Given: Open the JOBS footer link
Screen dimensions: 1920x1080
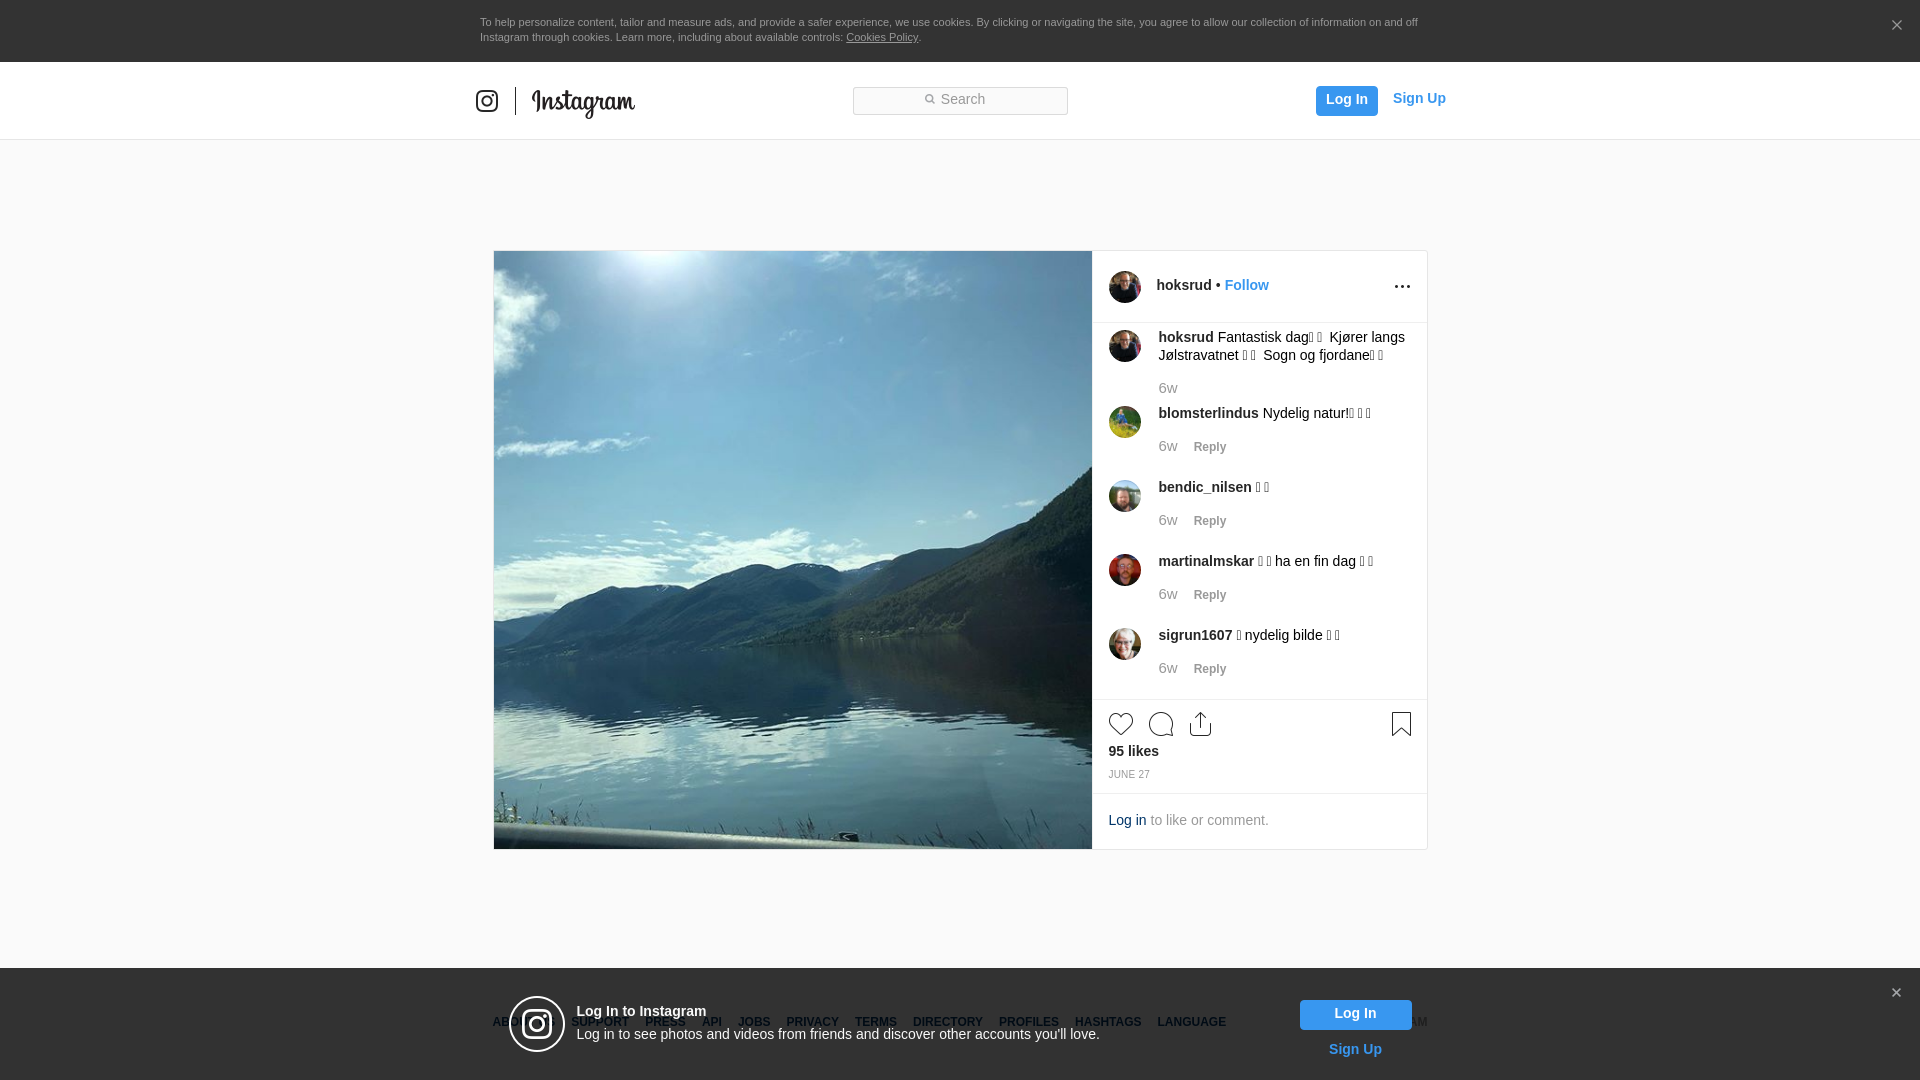Looking at the screenshot, I should coord(754,1022).
